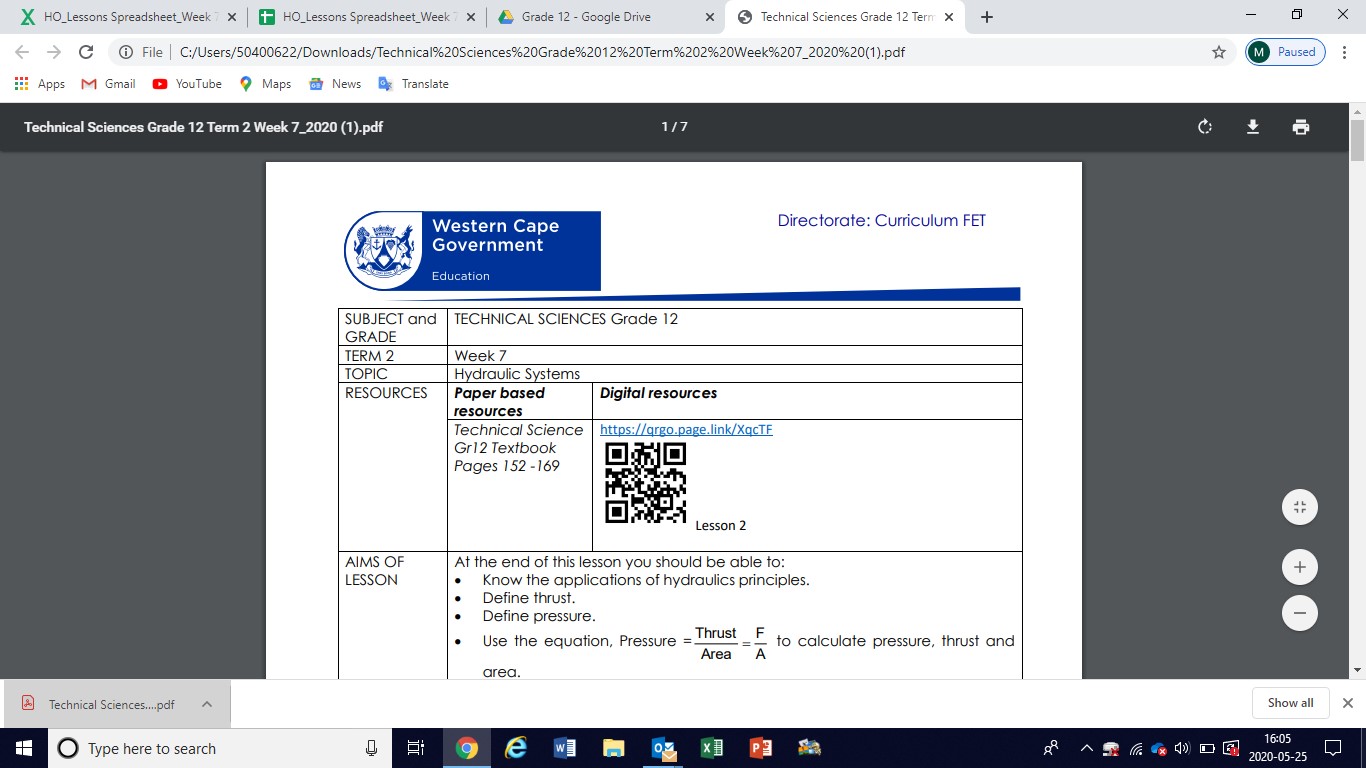
Task: Click the PDF page indicator 1 / 7
Action: click(674, 127)
